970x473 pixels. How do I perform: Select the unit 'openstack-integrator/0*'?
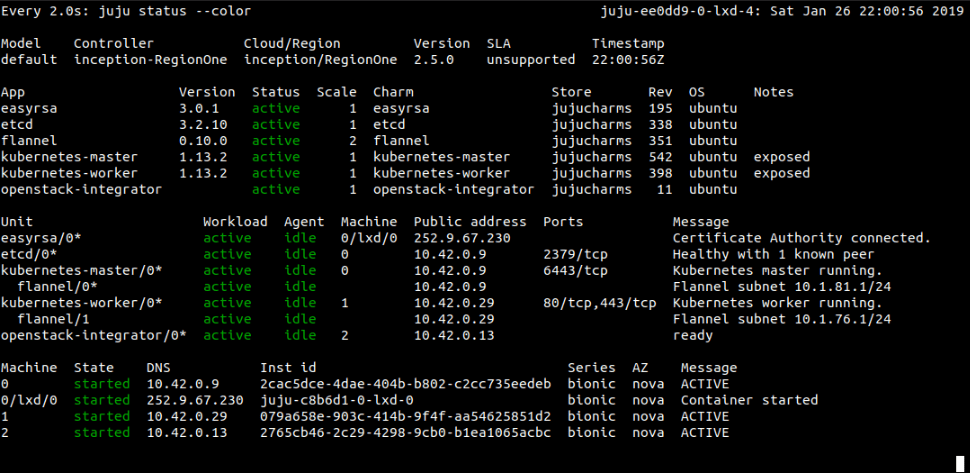click(x=94, y=335)
